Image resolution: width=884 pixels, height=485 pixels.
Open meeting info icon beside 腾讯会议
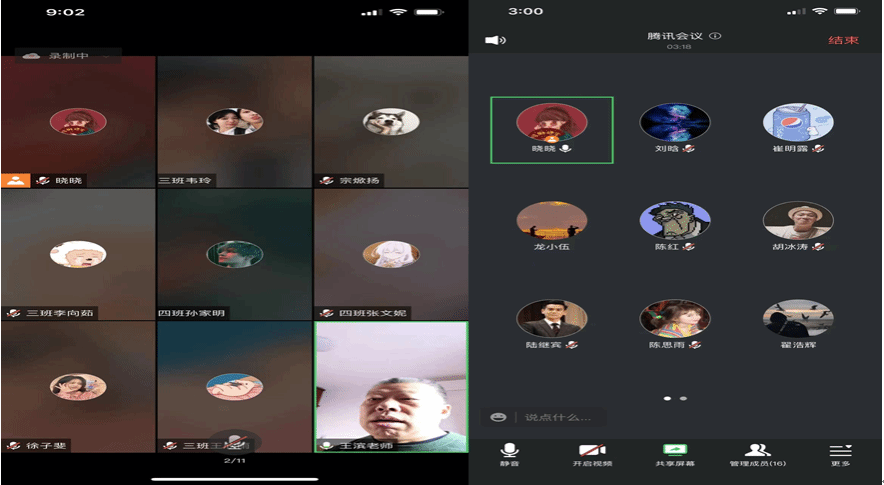(x=715, y=36)
